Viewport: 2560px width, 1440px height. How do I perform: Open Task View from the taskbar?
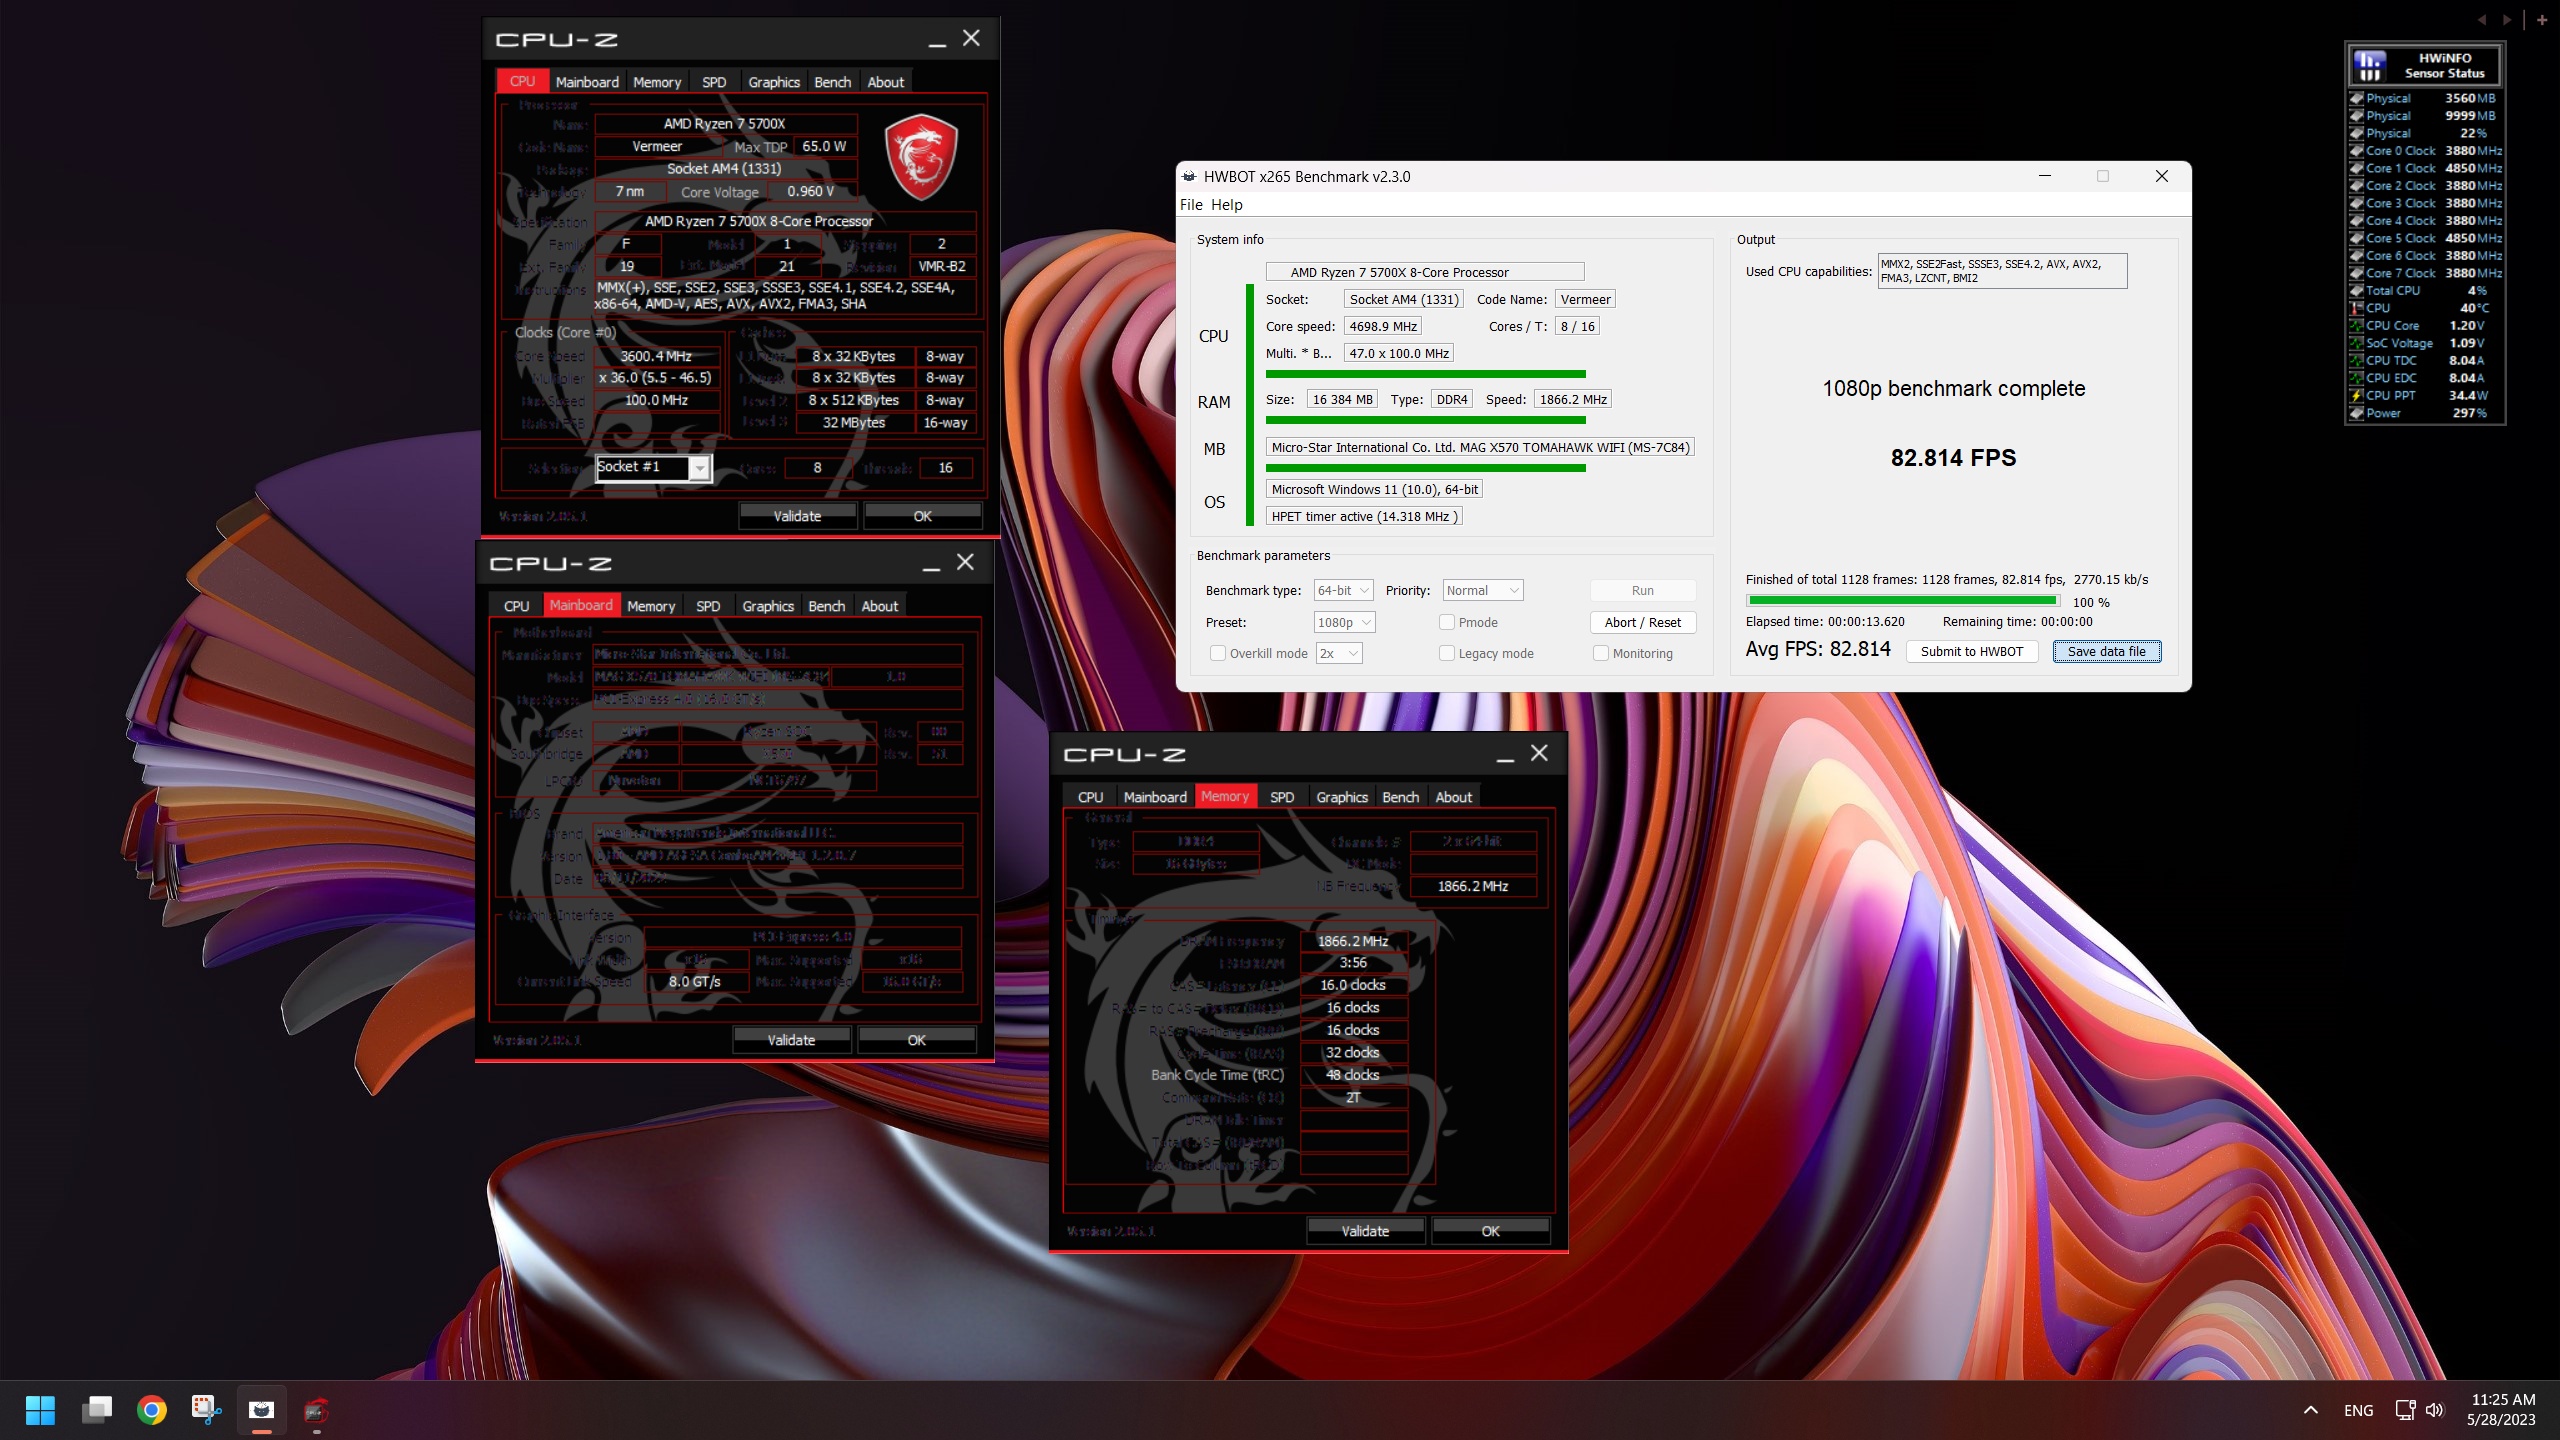pyautogui.click(x=96, y=1410)
